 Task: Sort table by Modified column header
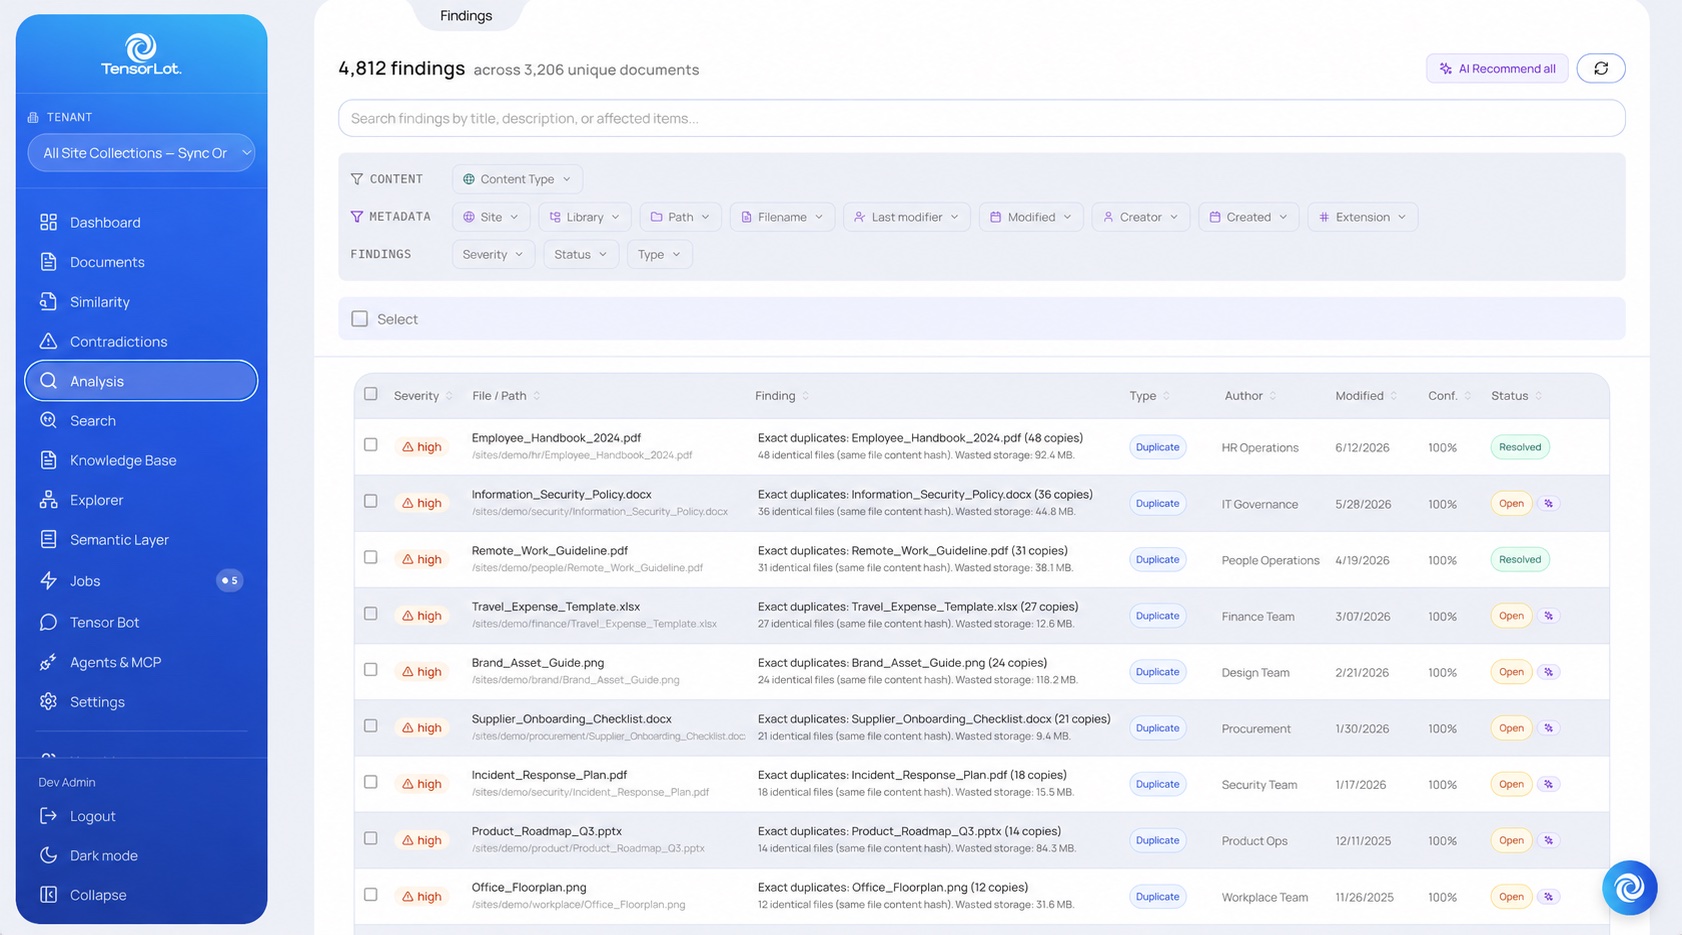coord(1366,396)
